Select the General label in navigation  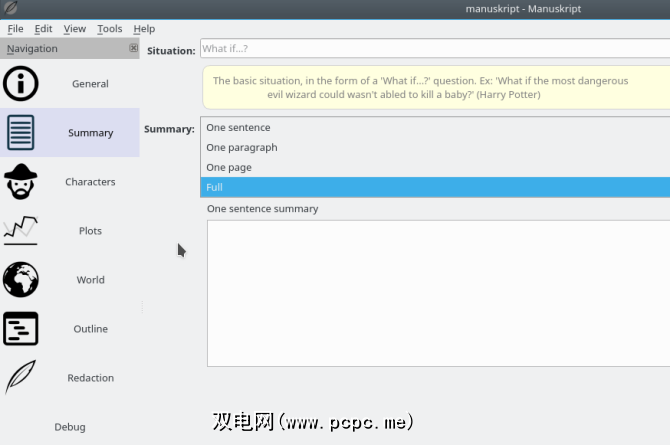click(x=90, y=84)
